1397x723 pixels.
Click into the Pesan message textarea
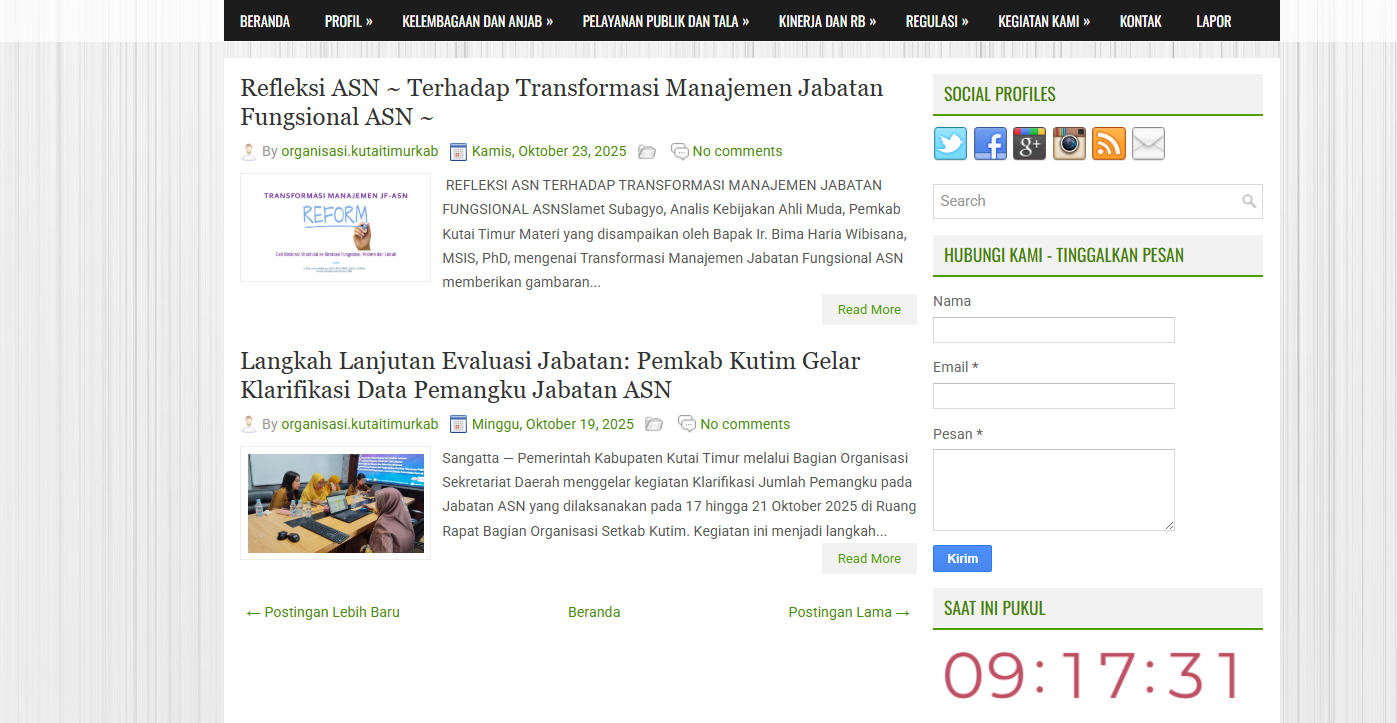point(1053,489)
